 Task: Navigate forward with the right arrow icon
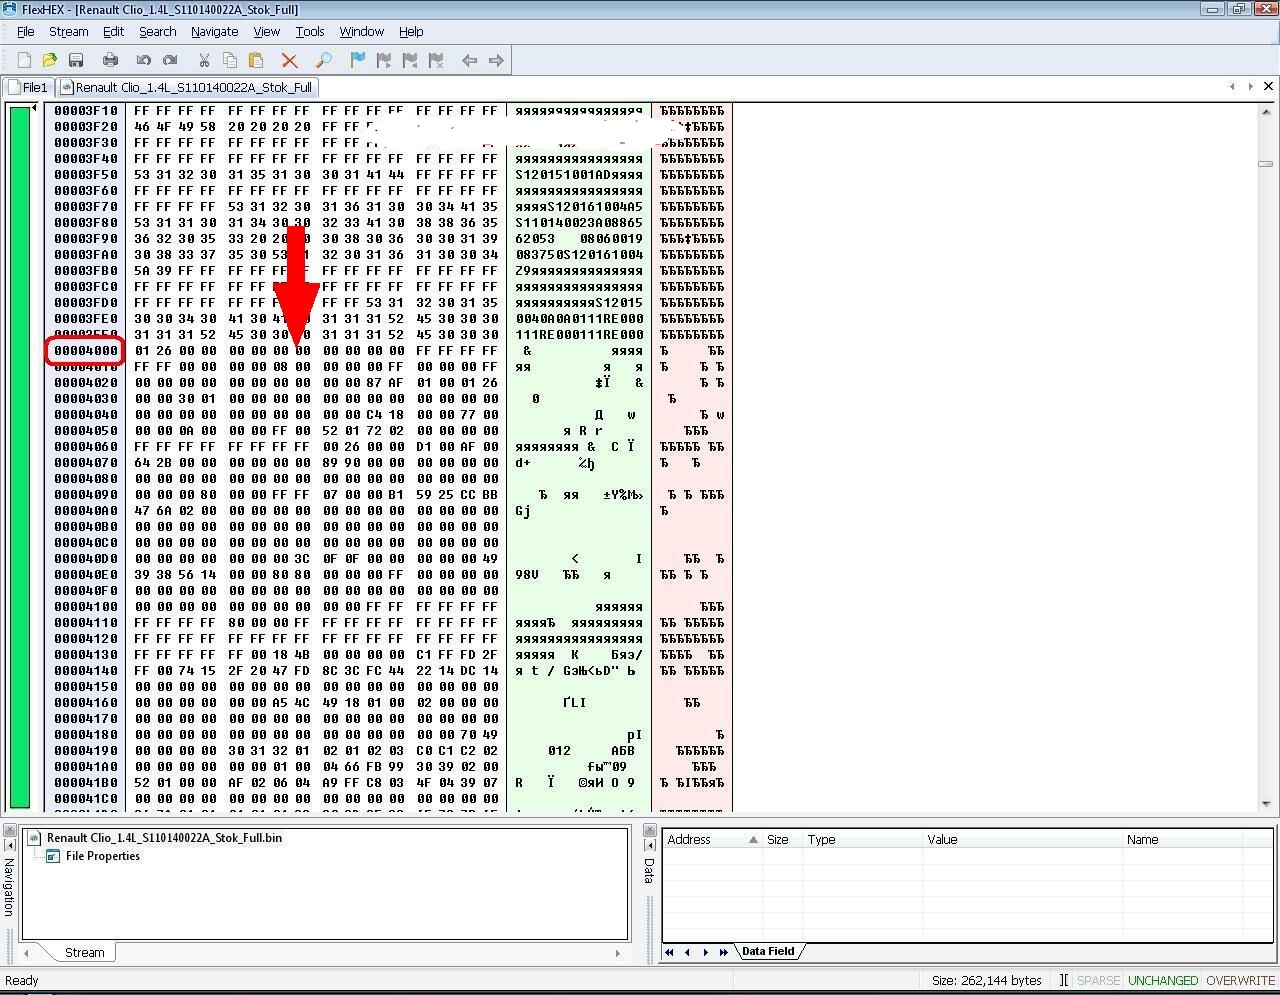[x=496, y=60]
